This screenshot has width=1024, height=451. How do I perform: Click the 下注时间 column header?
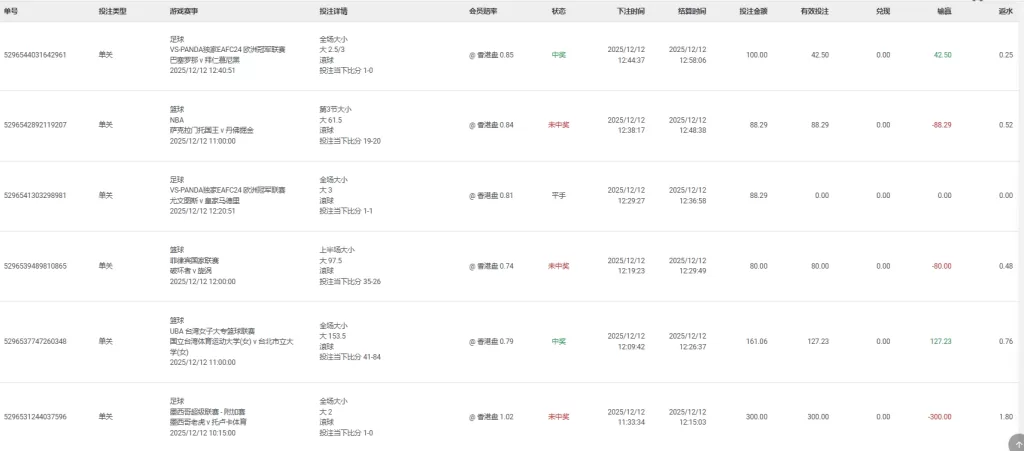(631, 11)
